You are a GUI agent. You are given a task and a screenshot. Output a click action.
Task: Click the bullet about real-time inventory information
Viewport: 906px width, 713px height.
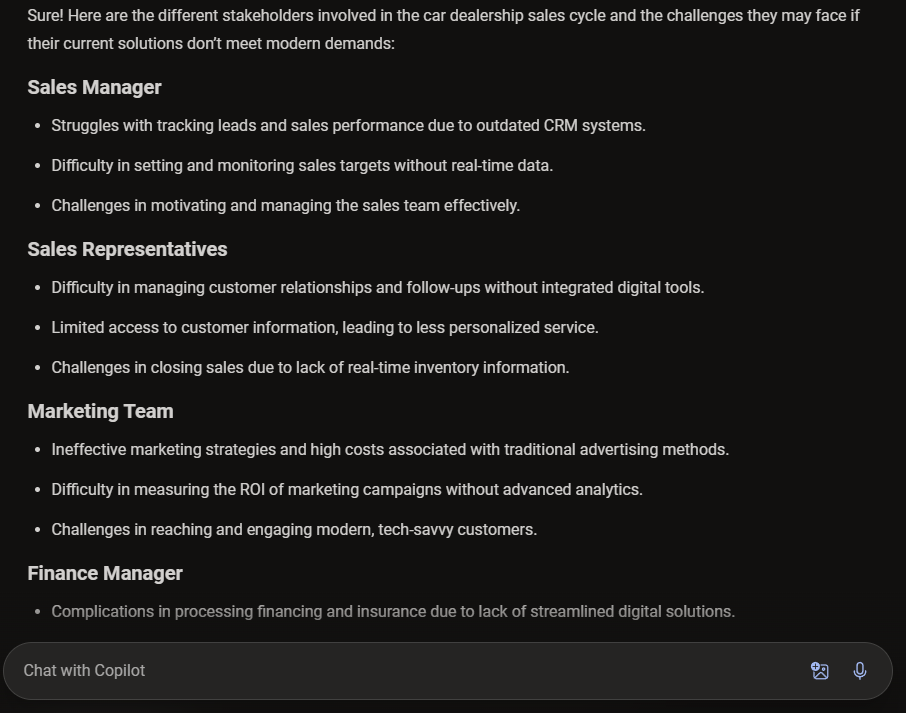310,367
